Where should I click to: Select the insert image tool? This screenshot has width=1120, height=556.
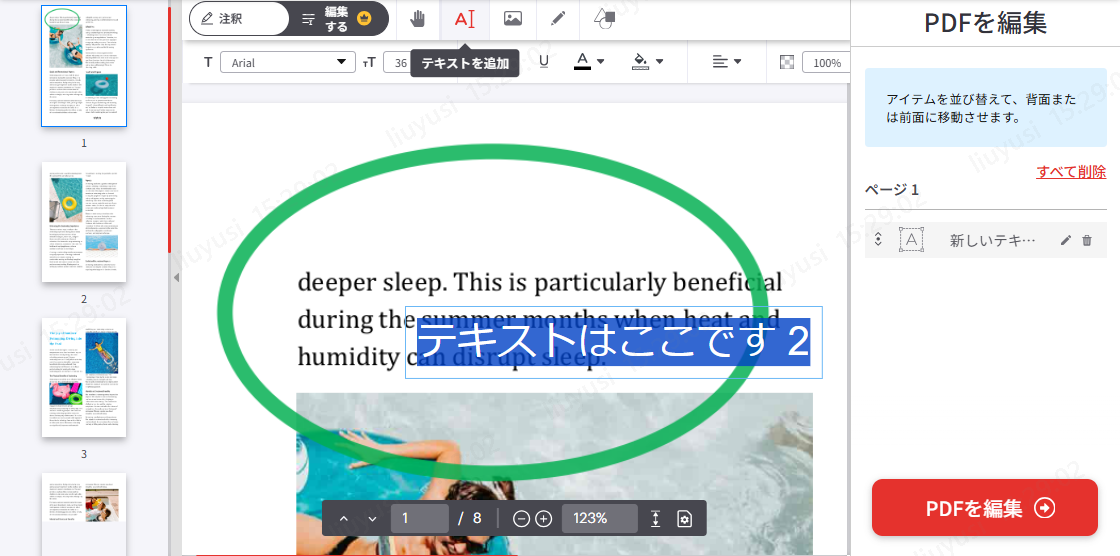coord(512,19)
